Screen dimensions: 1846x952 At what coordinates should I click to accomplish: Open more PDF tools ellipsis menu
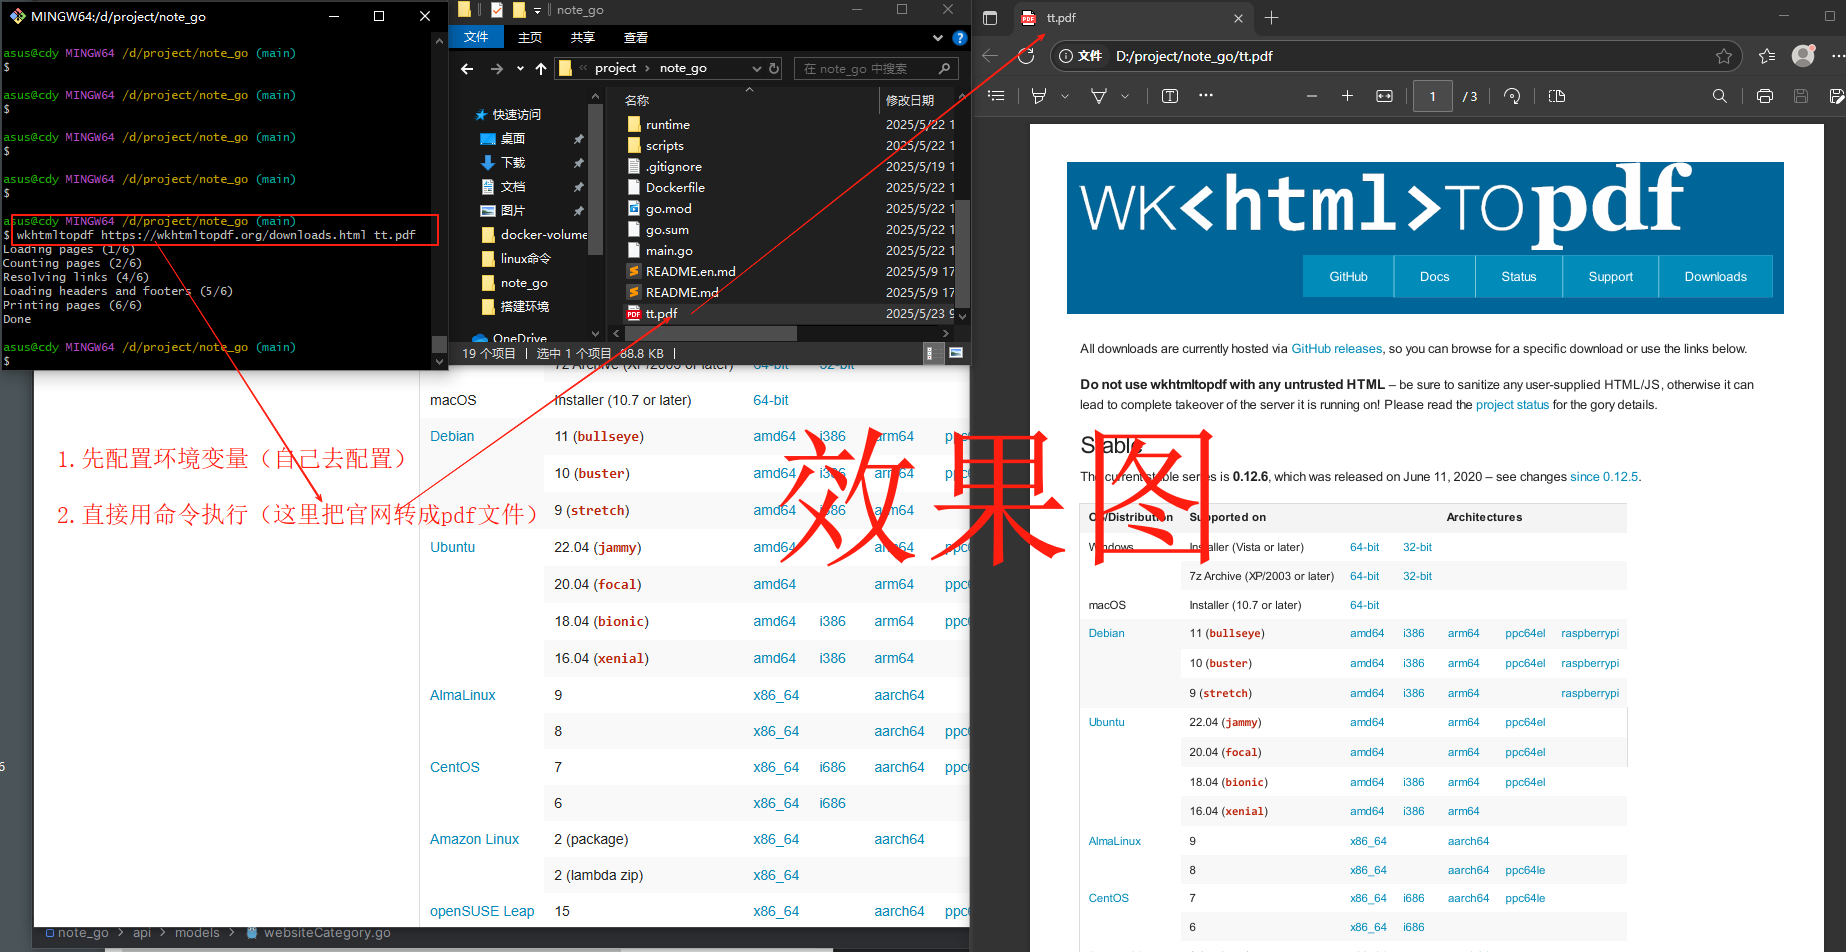pos(1206,96)
